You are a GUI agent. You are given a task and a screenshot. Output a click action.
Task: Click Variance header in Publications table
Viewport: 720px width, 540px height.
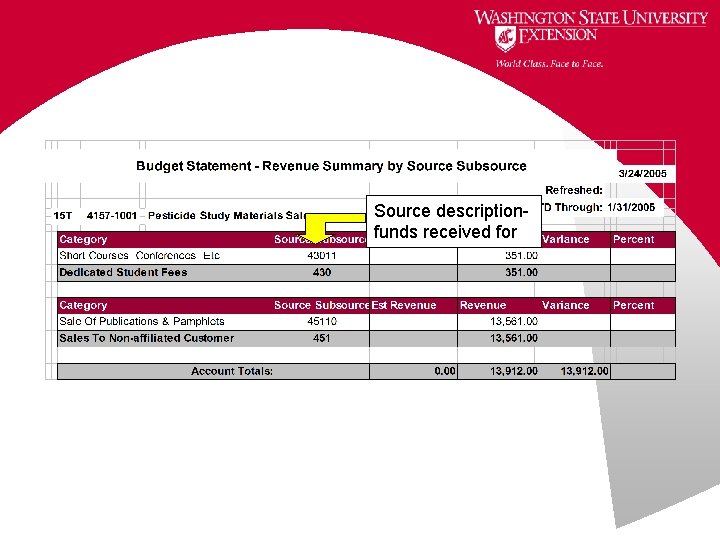click(565, 305)
